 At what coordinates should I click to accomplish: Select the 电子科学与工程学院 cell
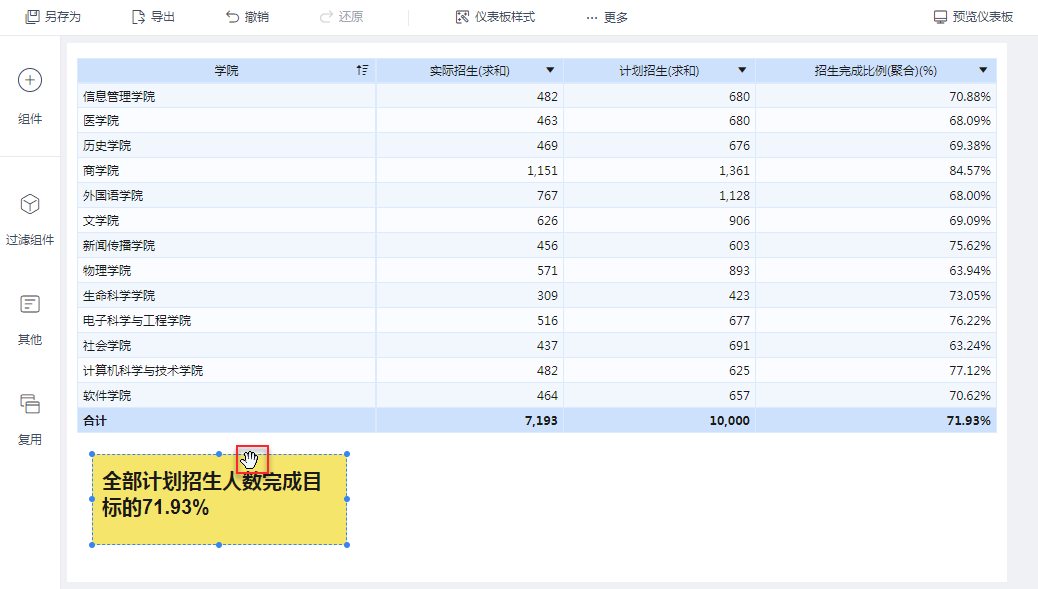(226, 320)
